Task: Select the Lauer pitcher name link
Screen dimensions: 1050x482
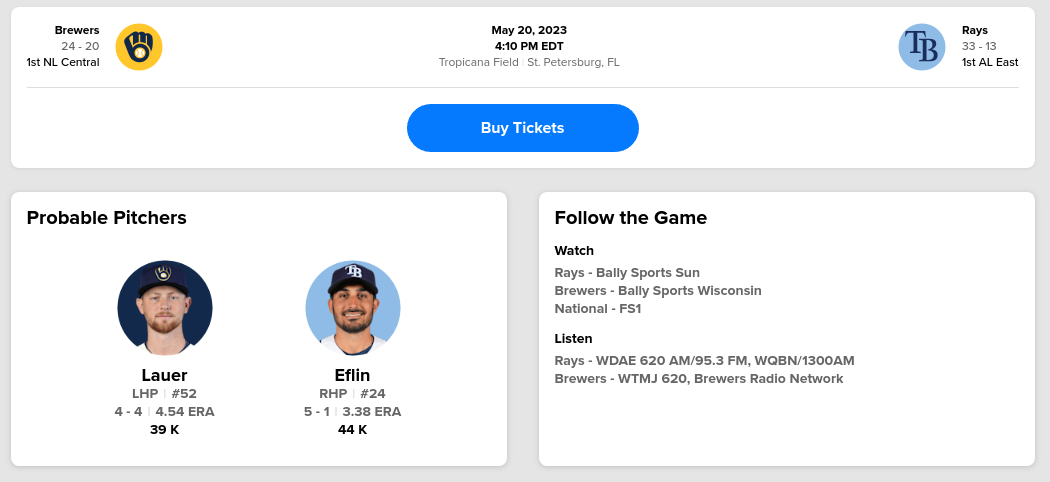Action: [165, 375]
